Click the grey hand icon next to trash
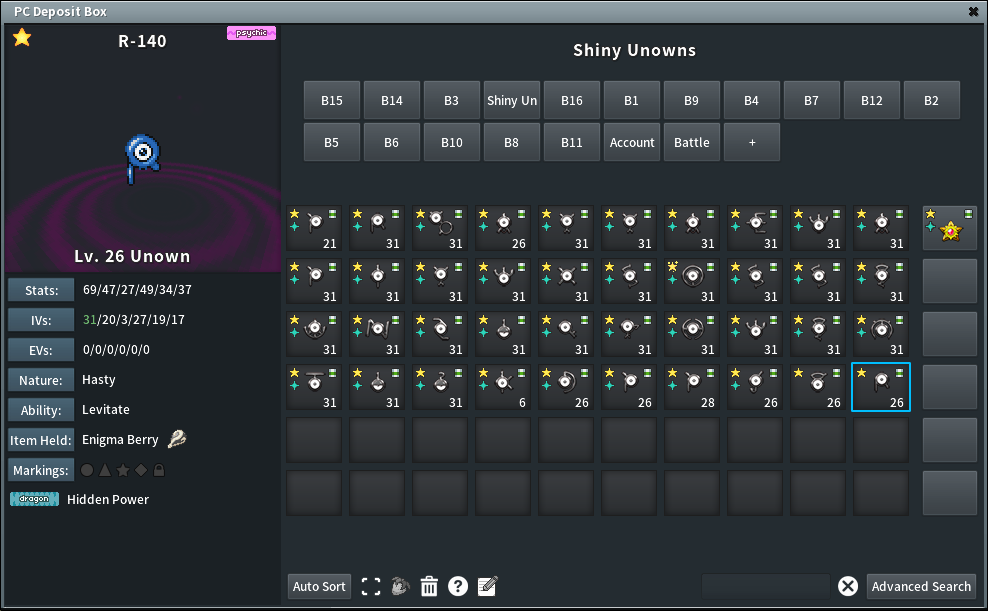Viewport: 988px width, 611px height. pyautogui.click(x=400, y=586)
